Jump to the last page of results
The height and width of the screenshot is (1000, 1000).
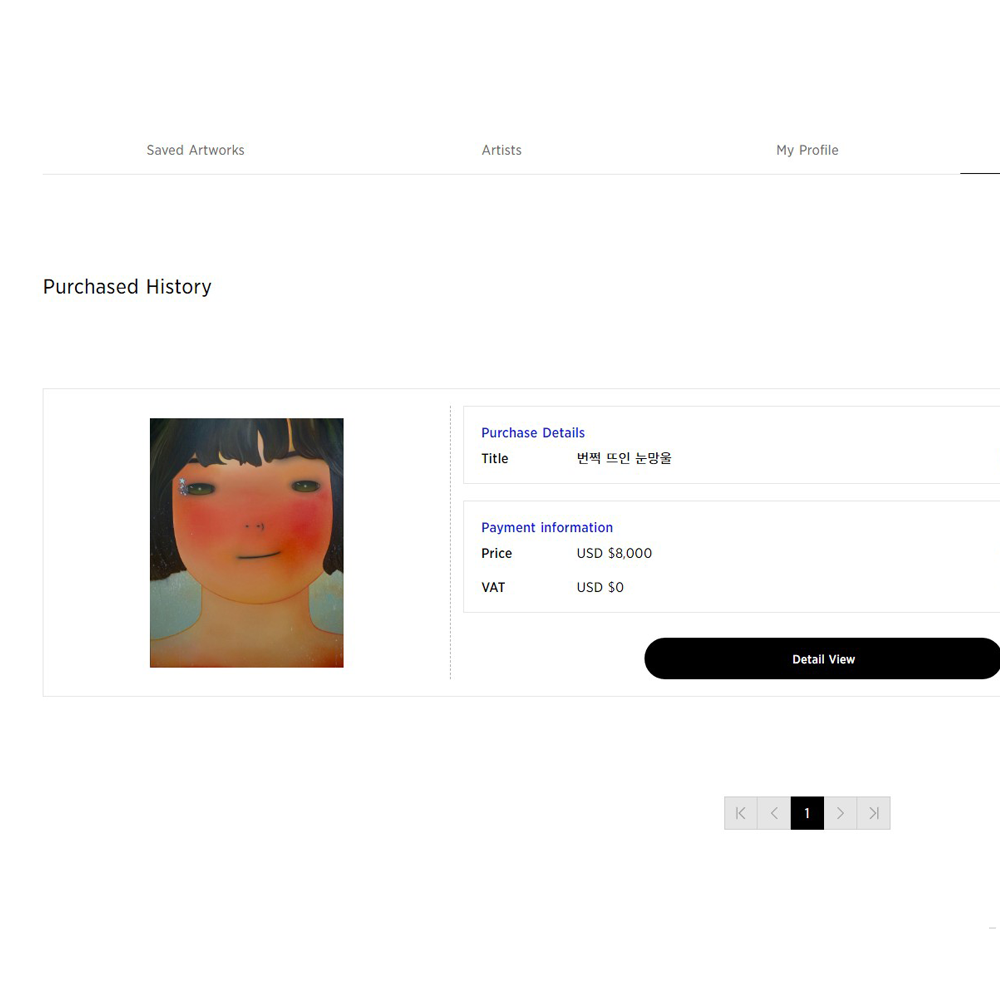(874, 813)
